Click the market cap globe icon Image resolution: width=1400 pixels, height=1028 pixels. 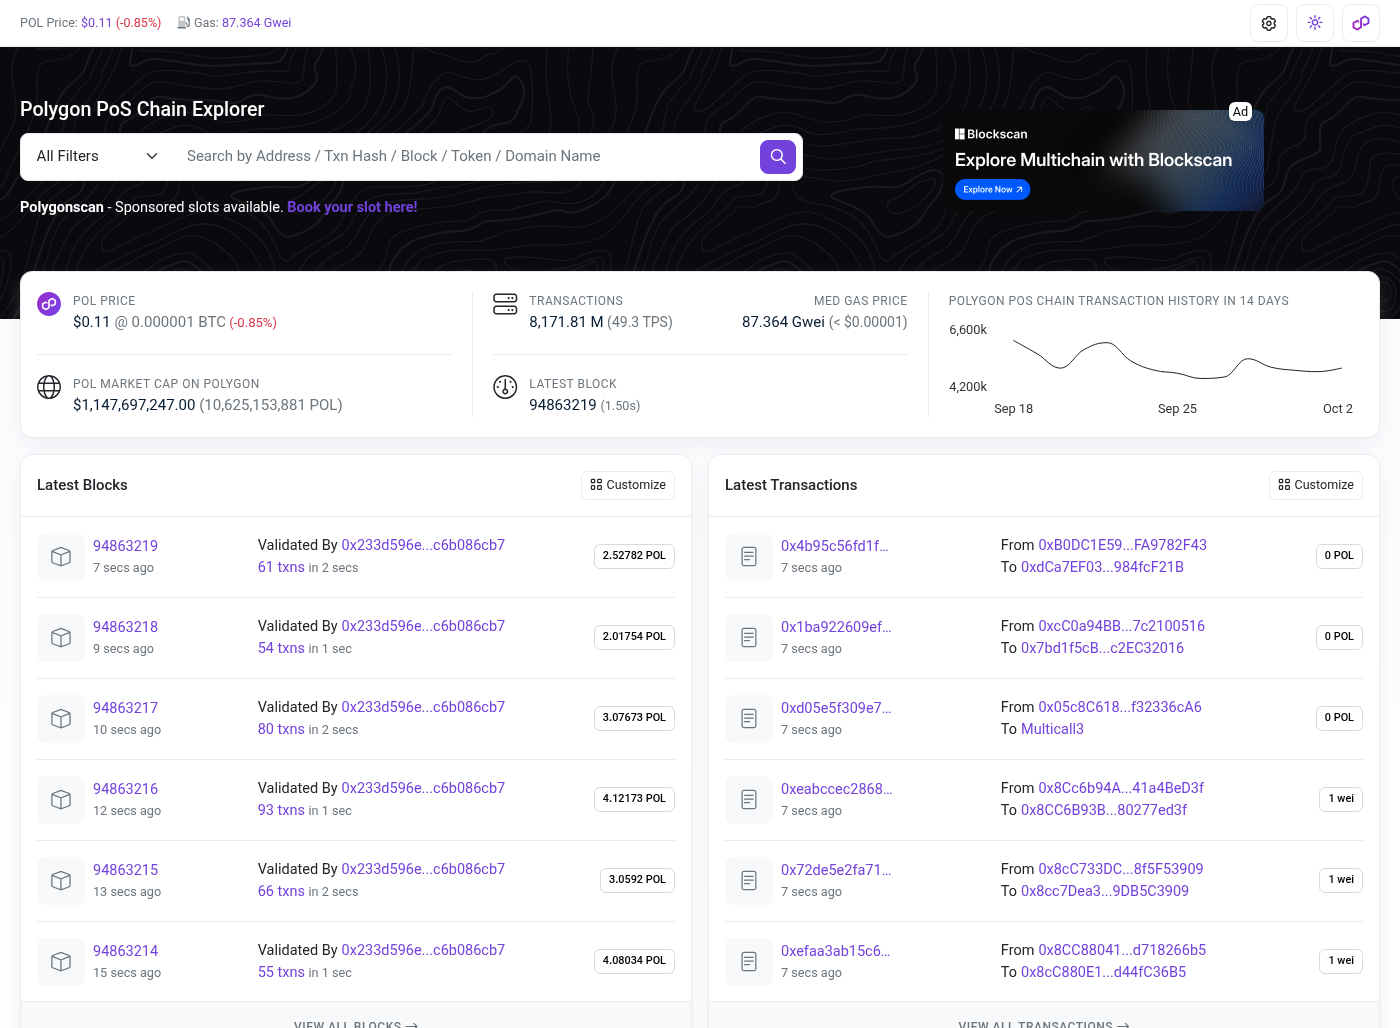(x=49, y=387)
